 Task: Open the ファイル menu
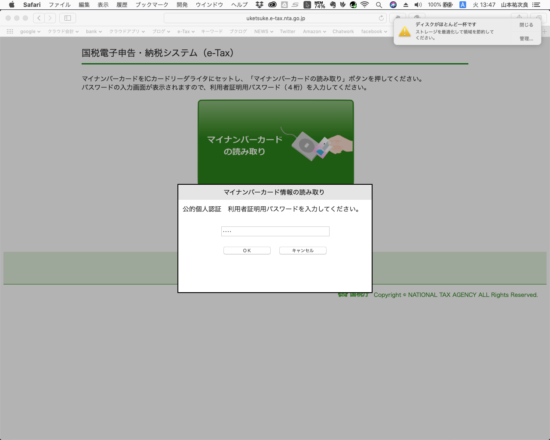pos(59,5)
